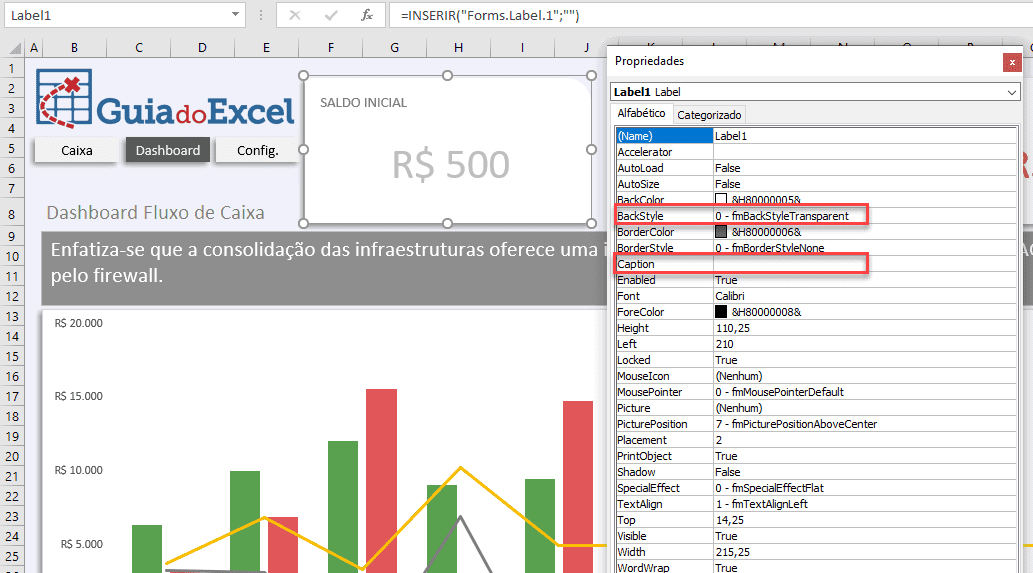This screenshot has width=1033, height=573.
Task: Click the Enabled True value
Action: coord(864,280)
